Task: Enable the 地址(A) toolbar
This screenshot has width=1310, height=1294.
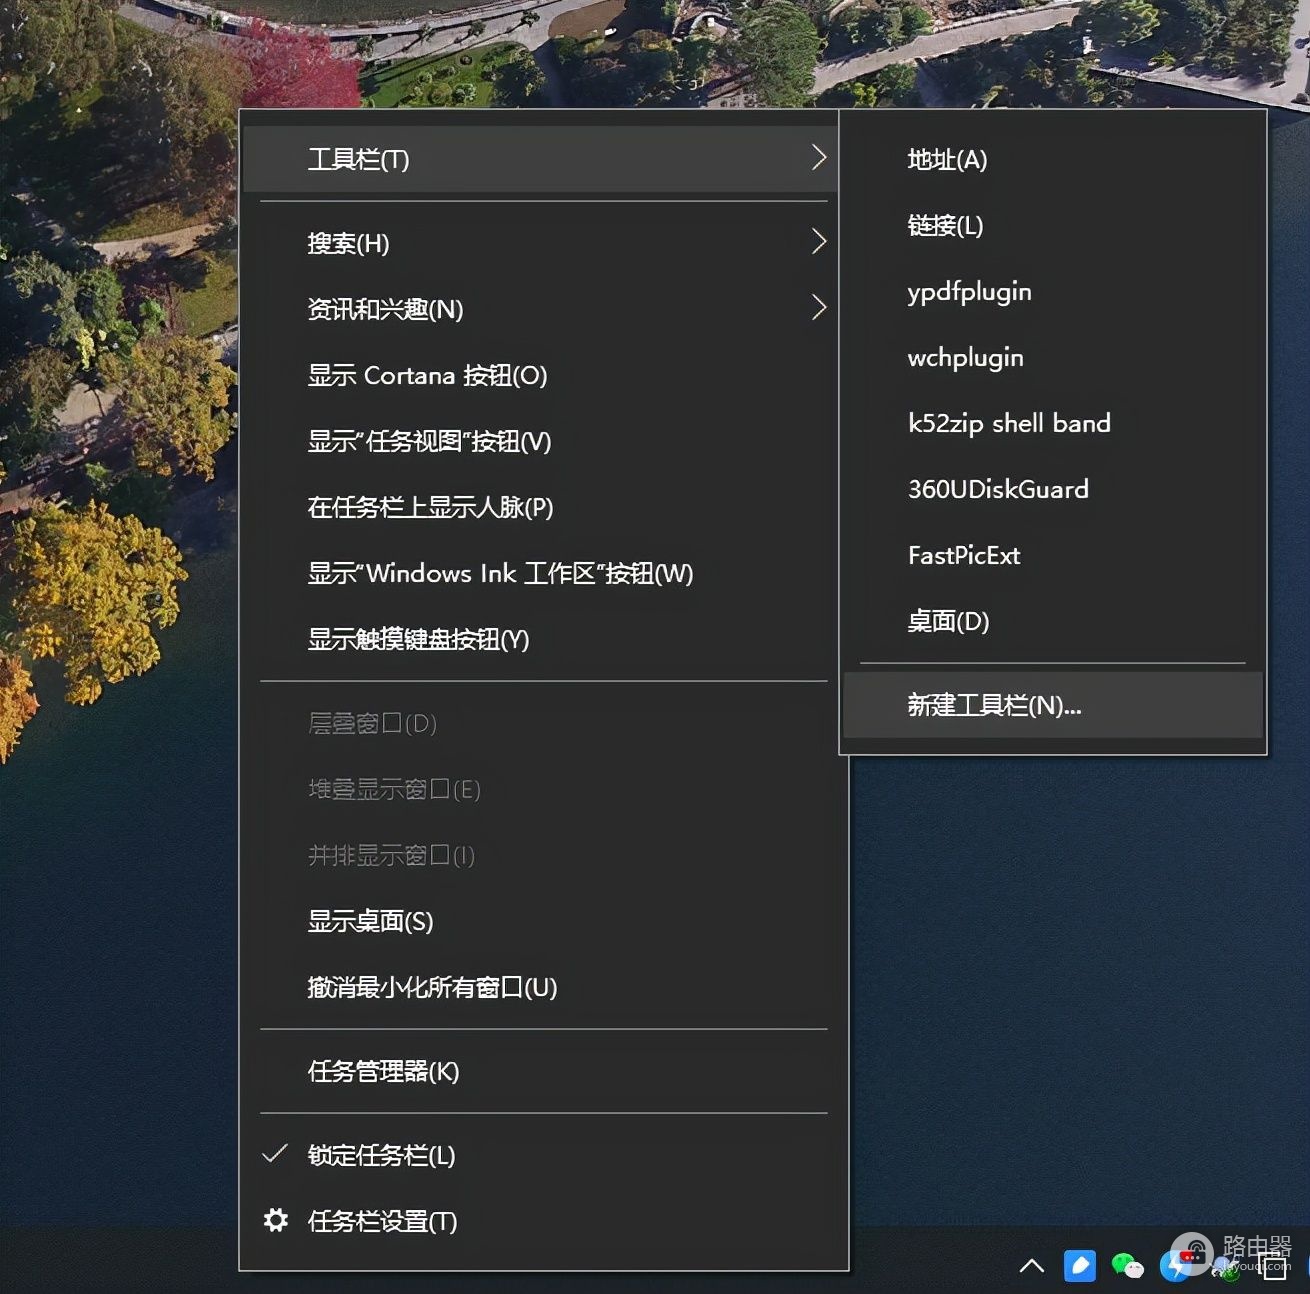Action: (x=1053, y=159)
